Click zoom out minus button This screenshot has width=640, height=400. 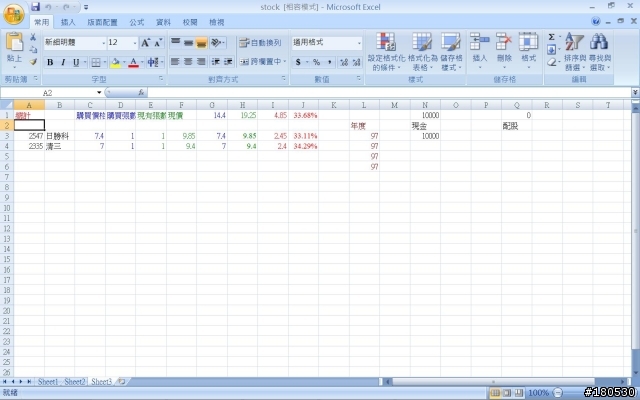click(558, 393)
